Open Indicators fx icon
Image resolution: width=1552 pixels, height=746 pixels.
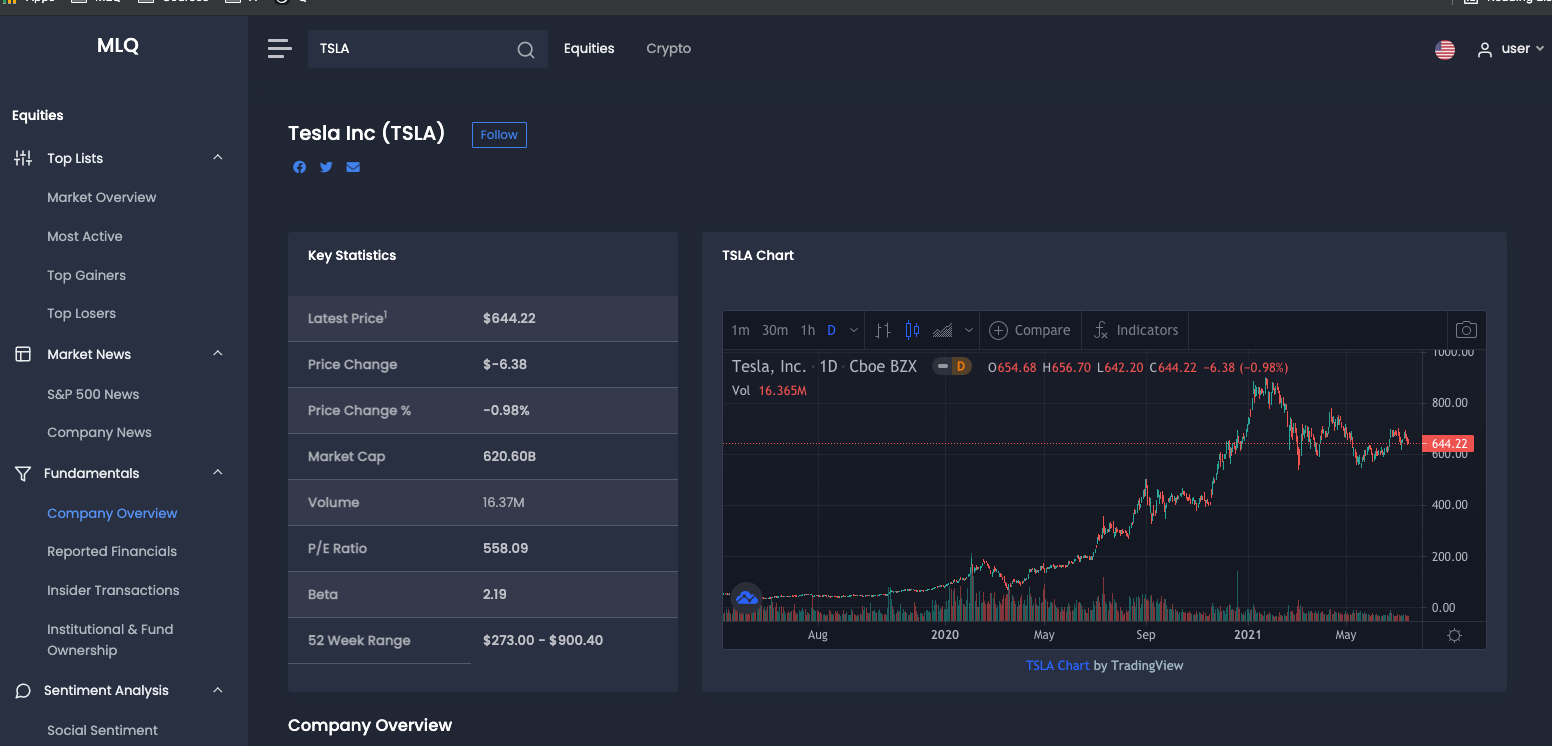tap(1100, 330)
